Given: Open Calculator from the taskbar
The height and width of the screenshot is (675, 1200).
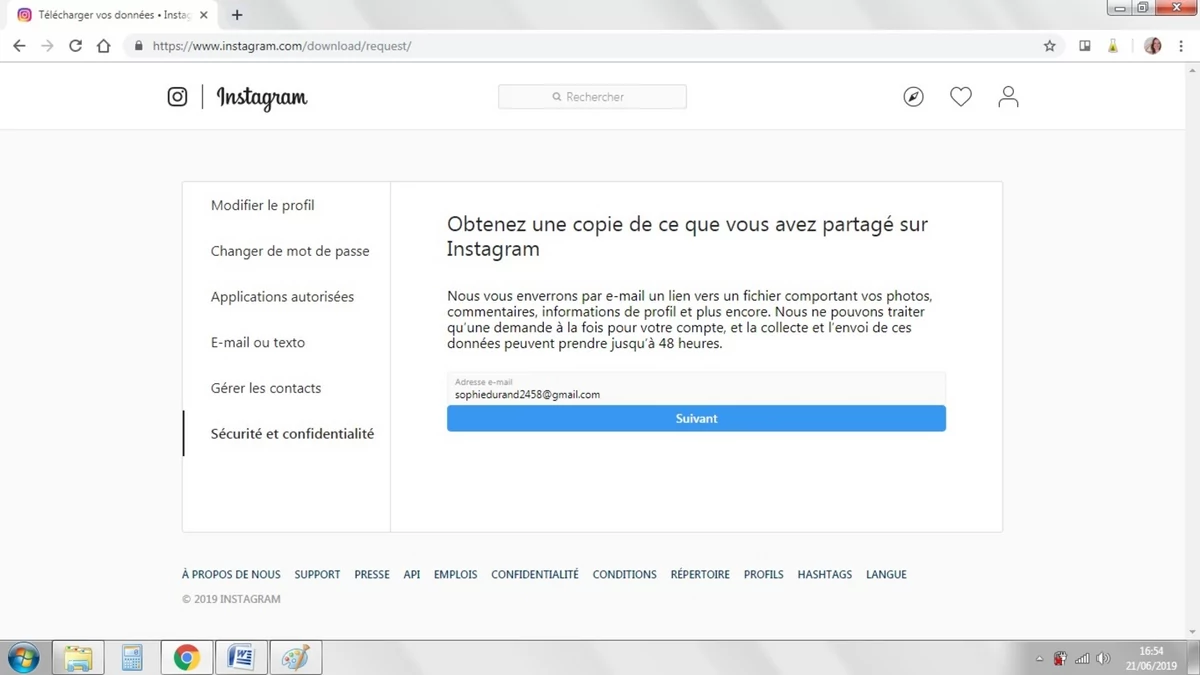Looking at the screenshot, I should (132, 657).
